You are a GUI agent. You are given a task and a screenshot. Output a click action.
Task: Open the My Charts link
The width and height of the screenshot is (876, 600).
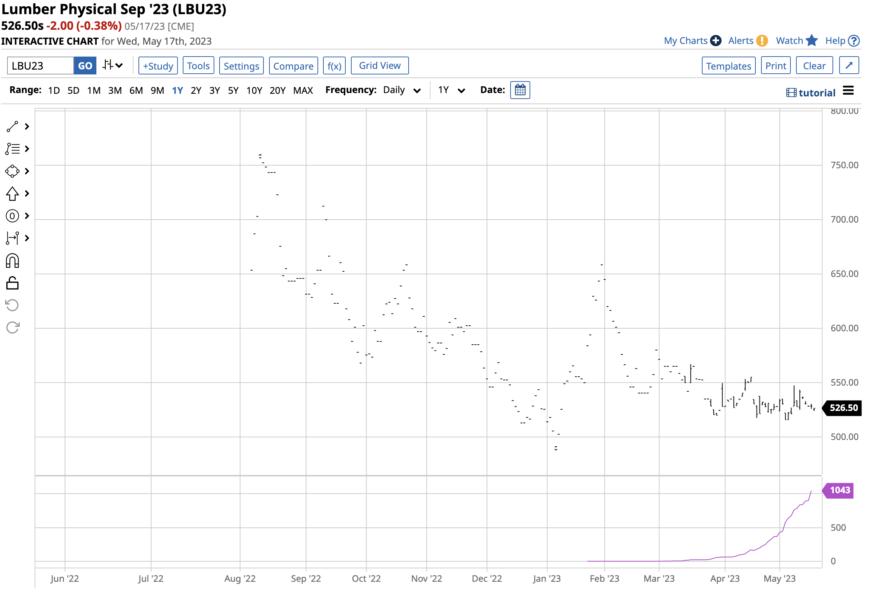685,41
